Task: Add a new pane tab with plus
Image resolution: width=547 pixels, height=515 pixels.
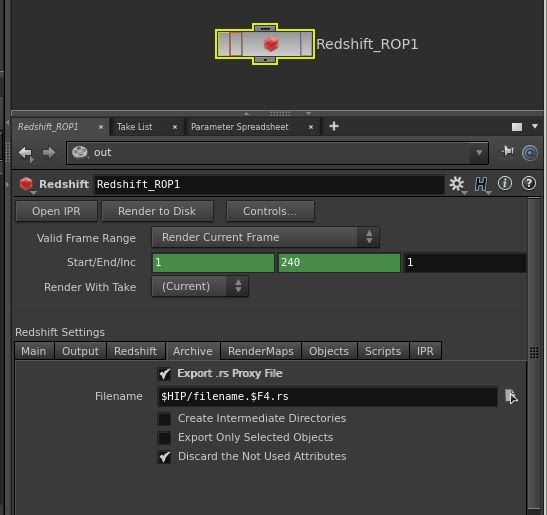Action: tap(334, 126)
